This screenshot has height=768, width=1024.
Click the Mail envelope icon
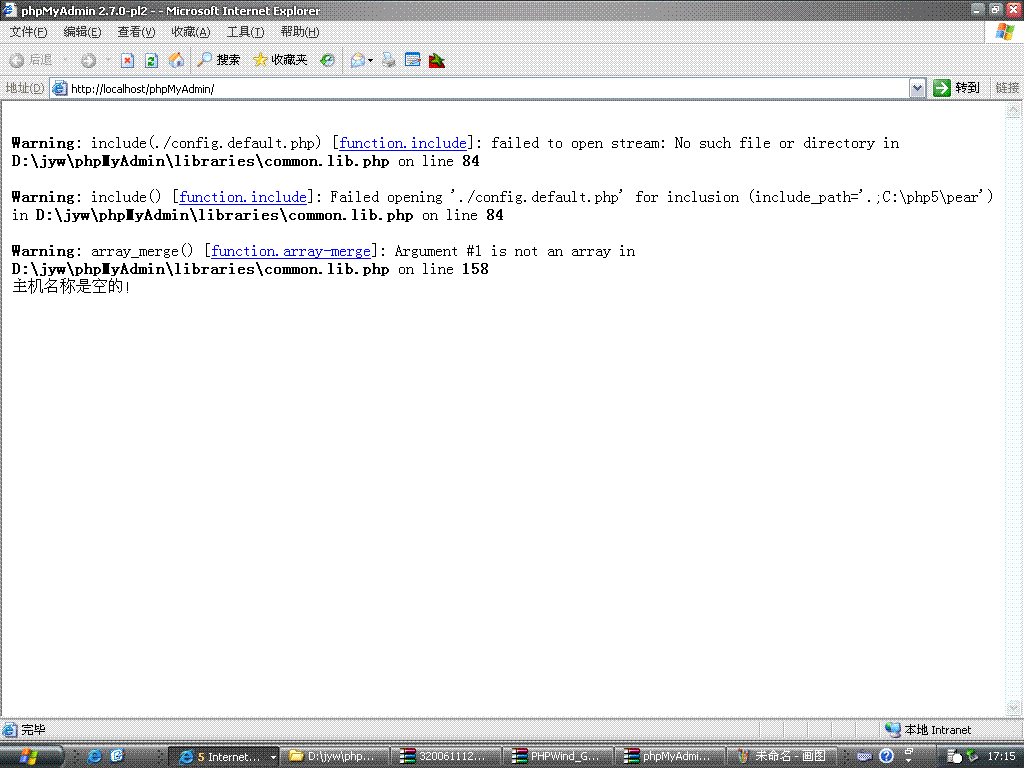click(x=357, y=60)
